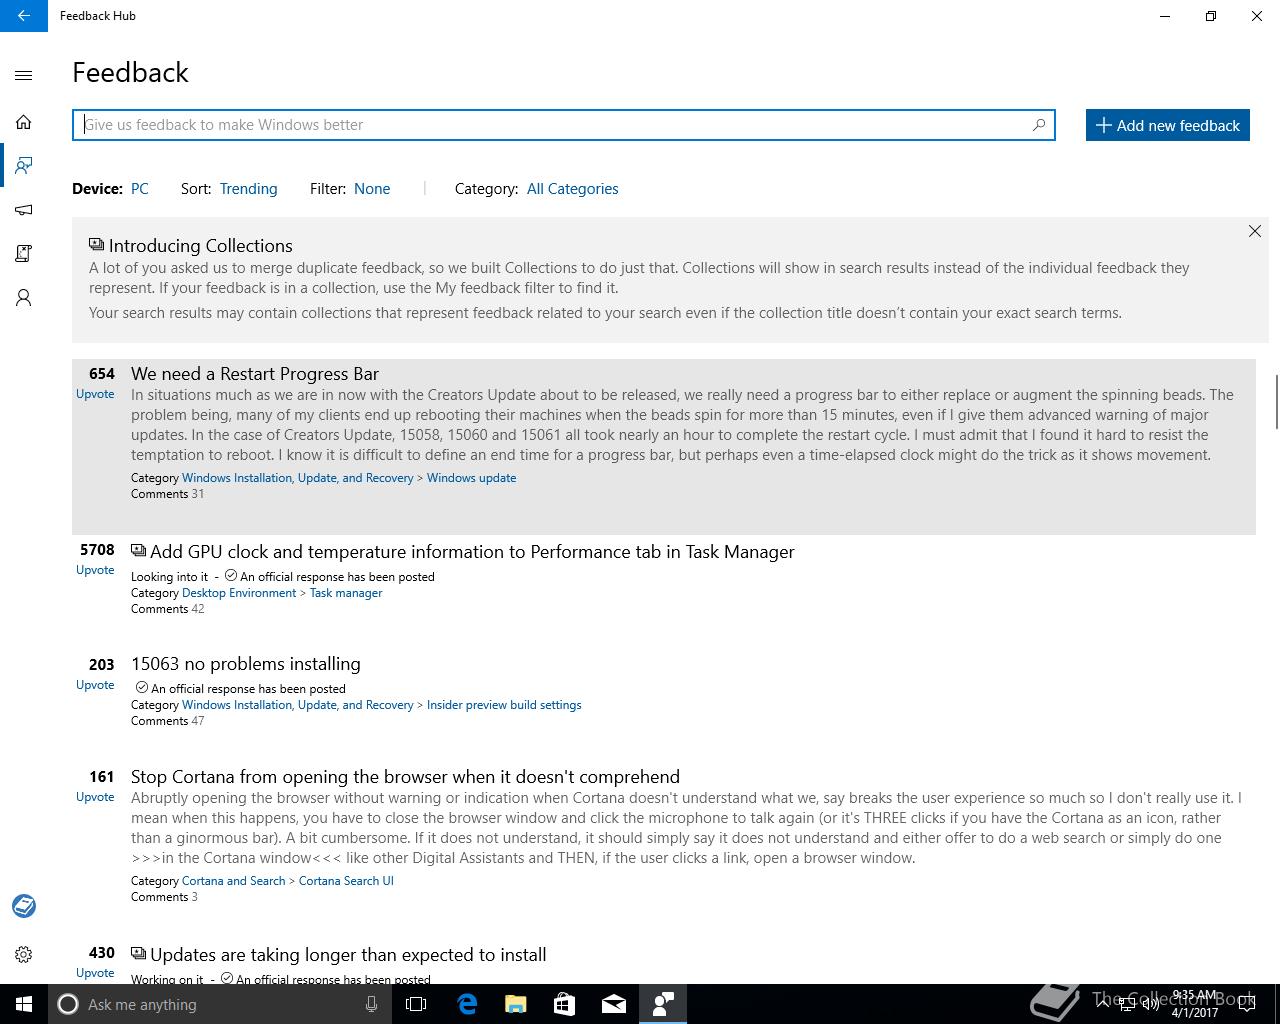Open 'Add GPU clock and temperature information' item

(472, 552)
